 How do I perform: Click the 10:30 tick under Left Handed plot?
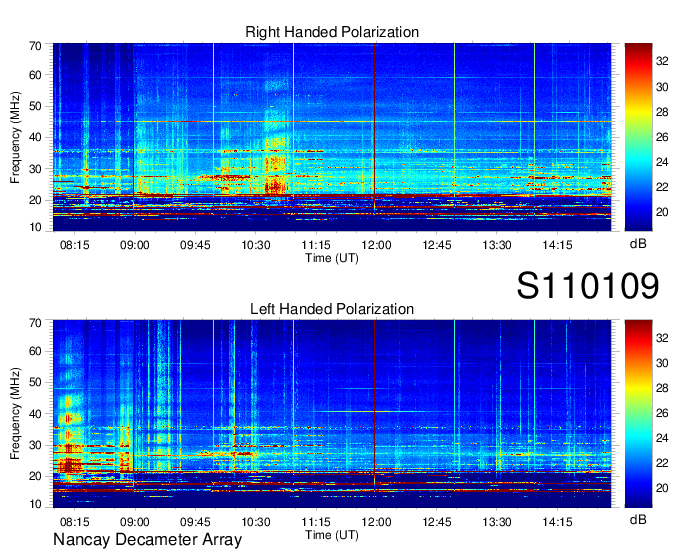pyautogui.click(x=255, y=522)
